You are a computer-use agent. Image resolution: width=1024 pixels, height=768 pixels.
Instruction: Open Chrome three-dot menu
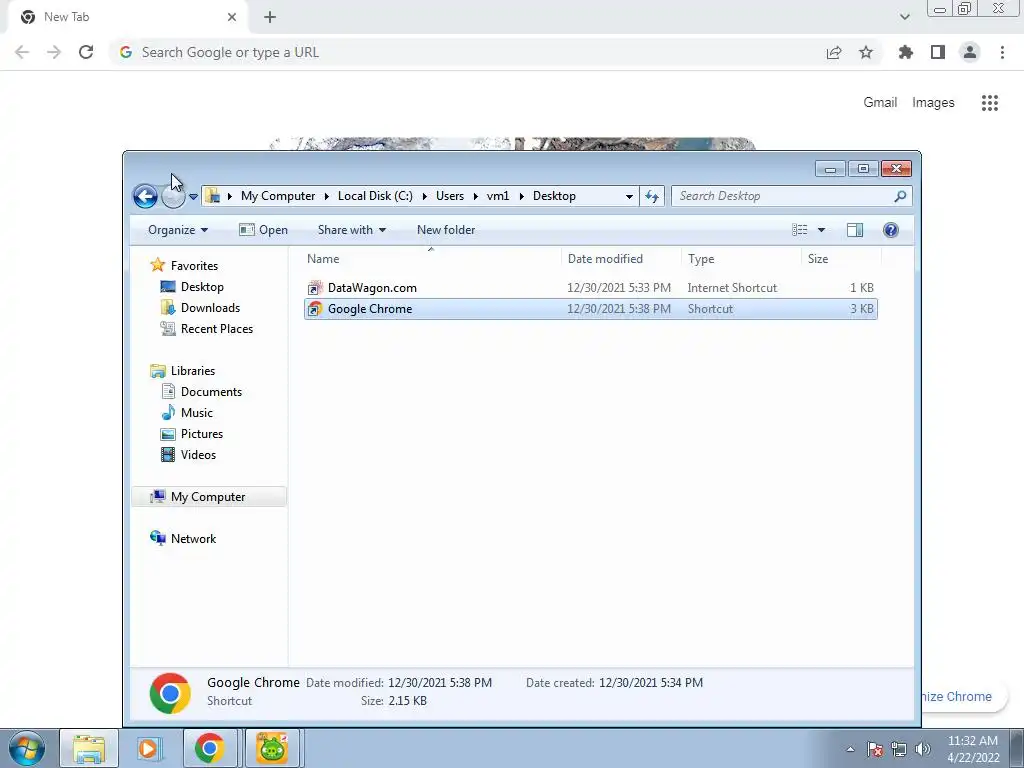1002,52
